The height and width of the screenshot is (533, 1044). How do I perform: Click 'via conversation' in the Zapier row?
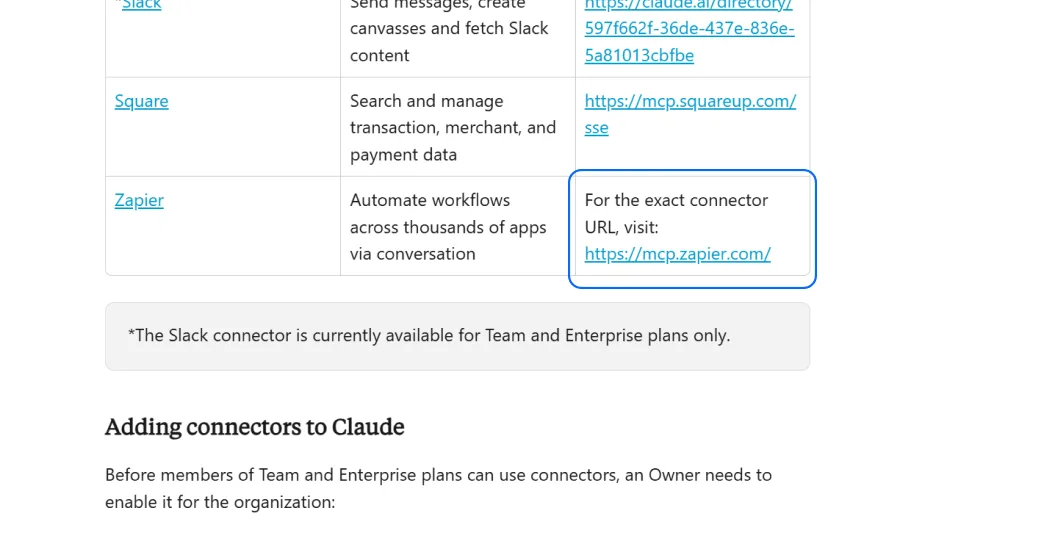click(412, 254)
